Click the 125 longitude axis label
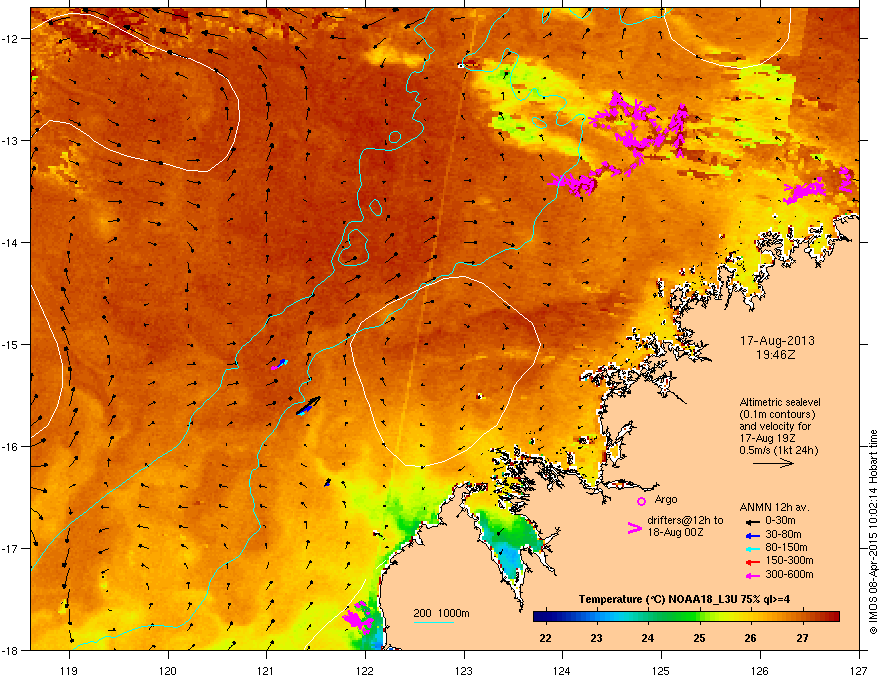Image resolution: width=880 pixels, height=680 pixels. click(x=661, y=670)
